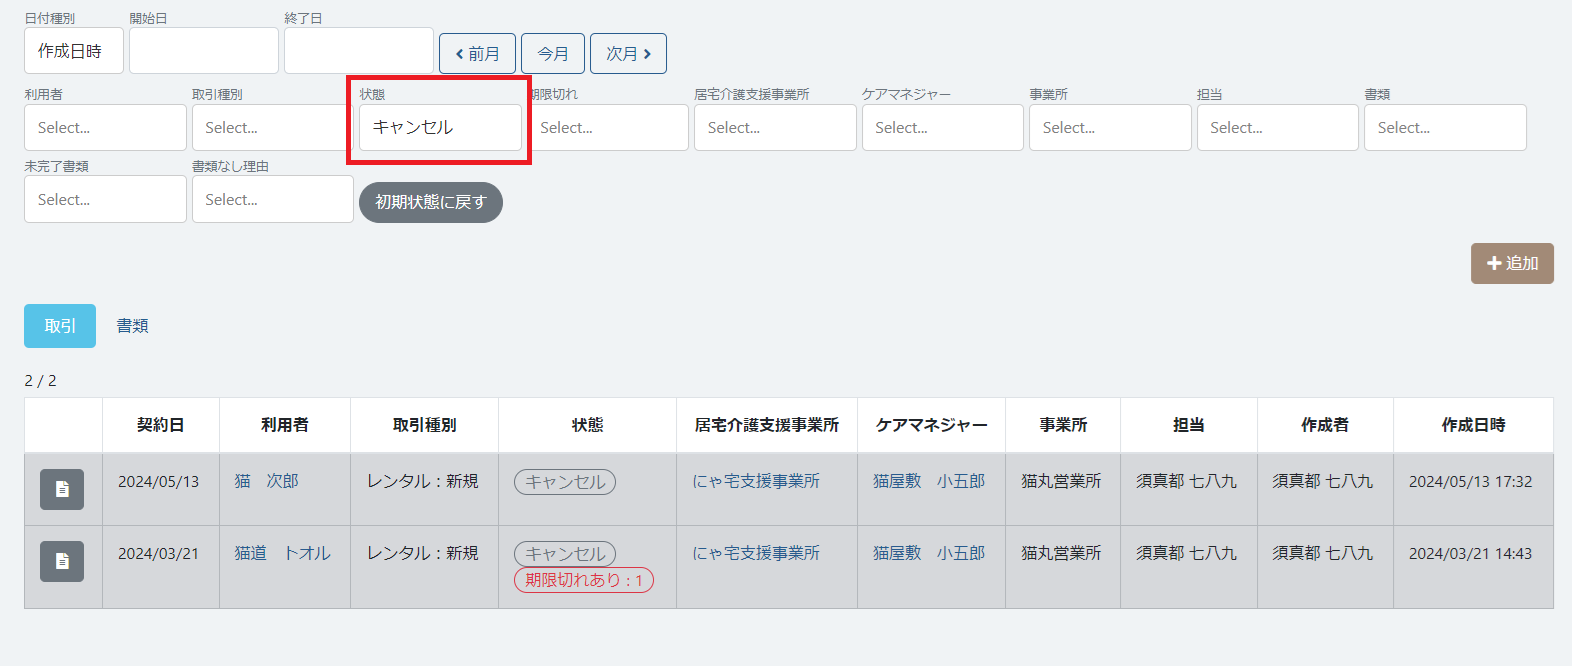Open document icon for 2024/03/21 row

[62, 561]
